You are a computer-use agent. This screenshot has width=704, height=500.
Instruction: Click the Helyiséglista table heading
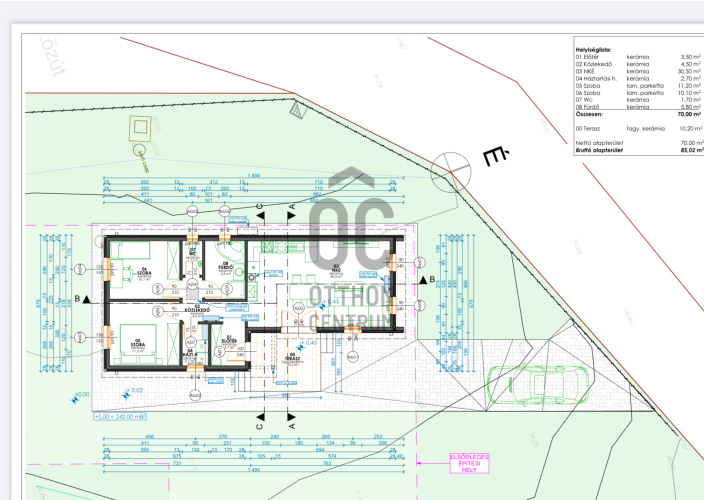pos(593,48)
